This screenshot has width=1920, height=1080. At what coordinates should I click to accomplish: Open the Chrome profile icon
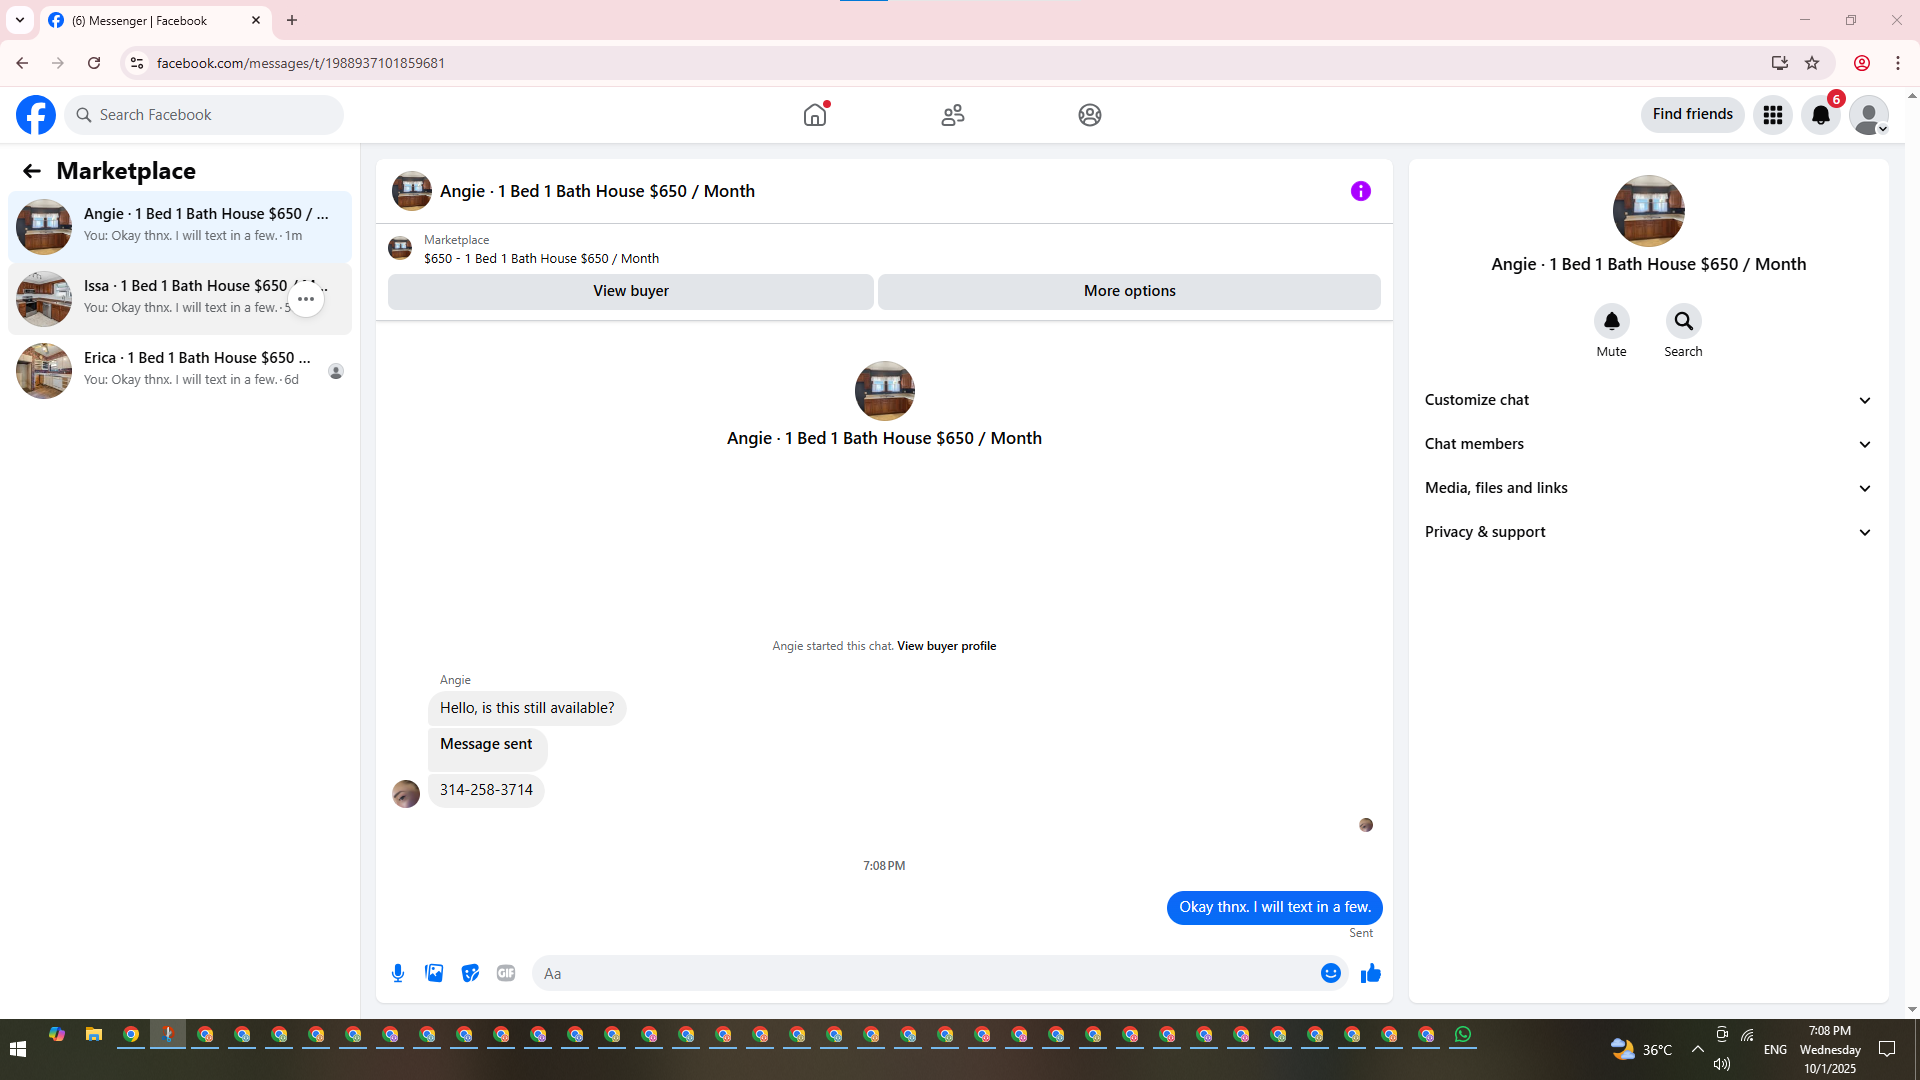point(1862,63)
